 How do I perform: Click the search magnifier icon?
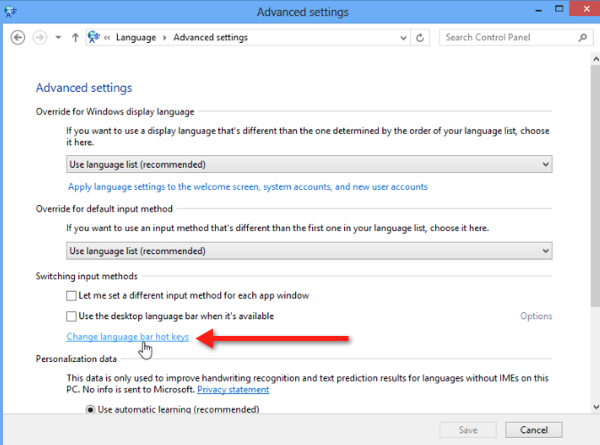582,37
